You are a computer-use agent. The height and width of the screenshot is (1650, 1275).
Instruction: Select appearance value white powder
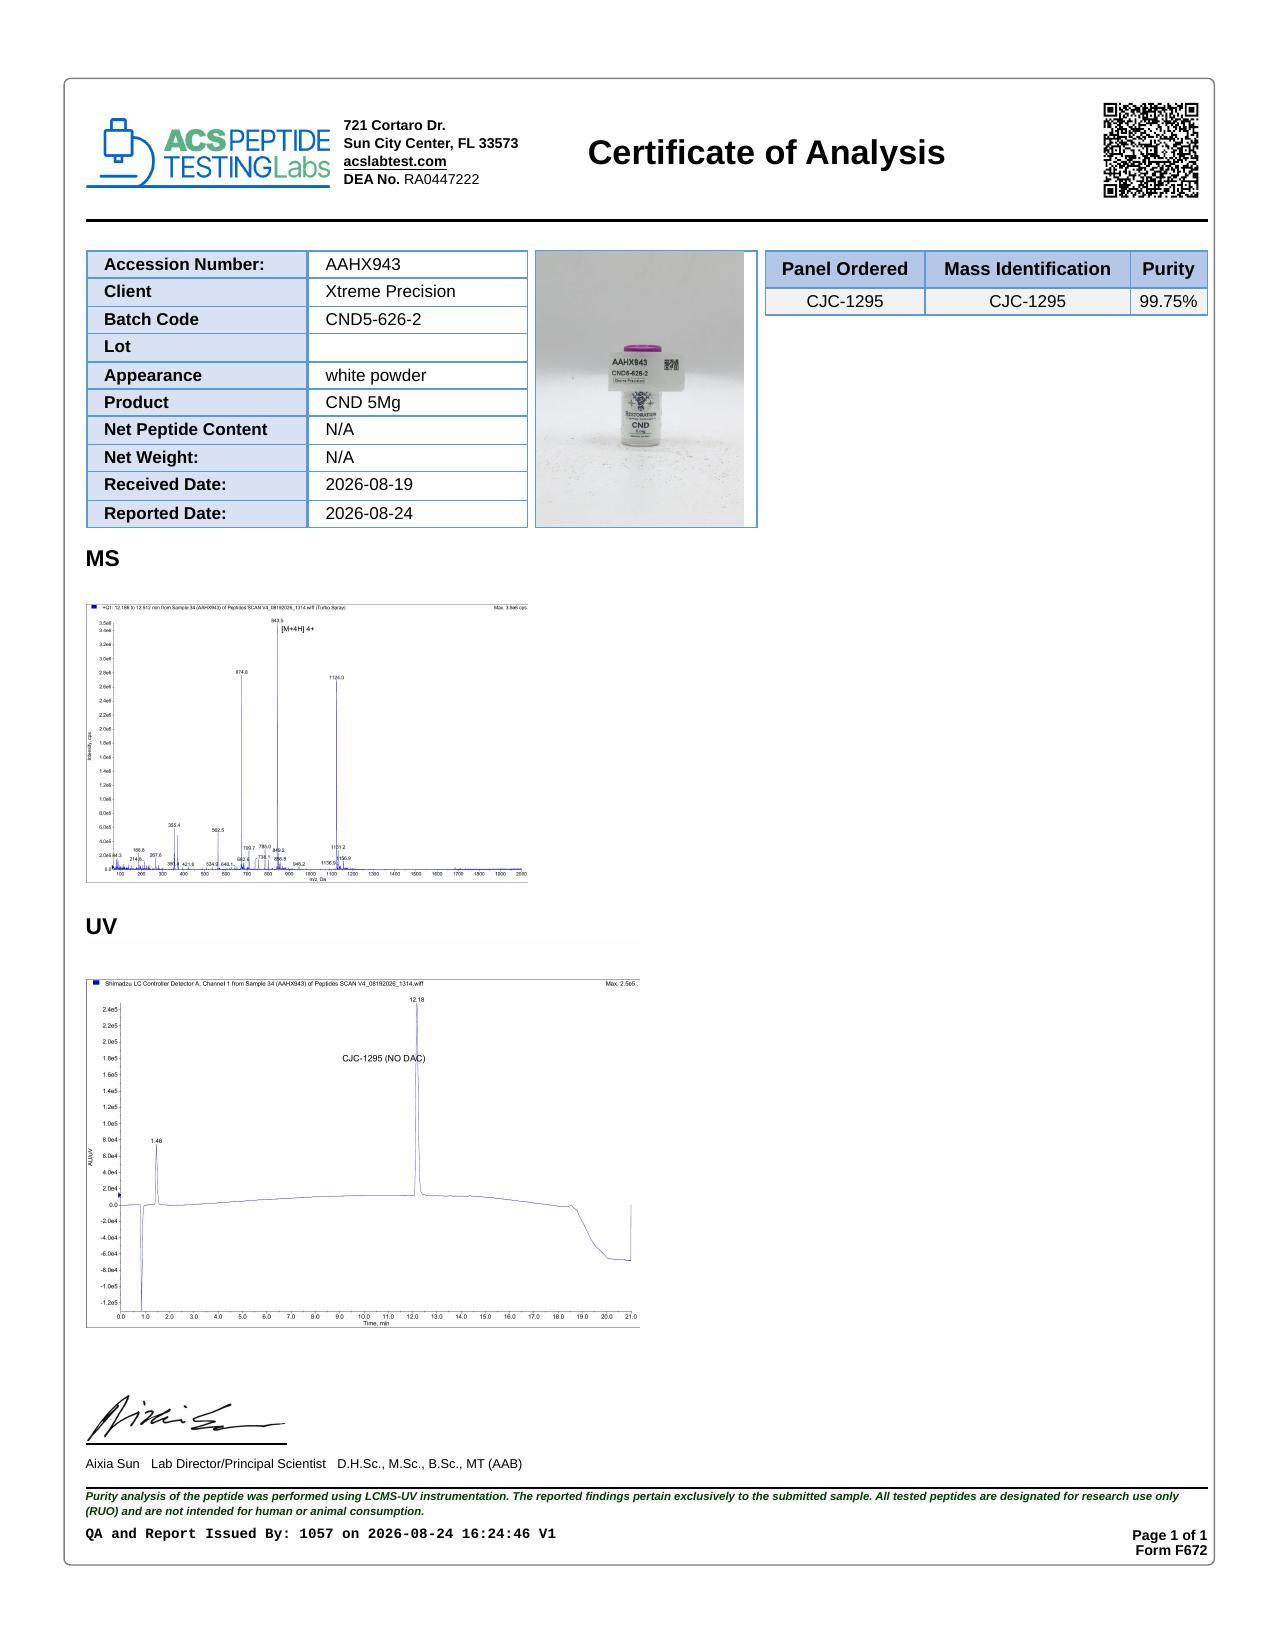[x=375, y=375]
